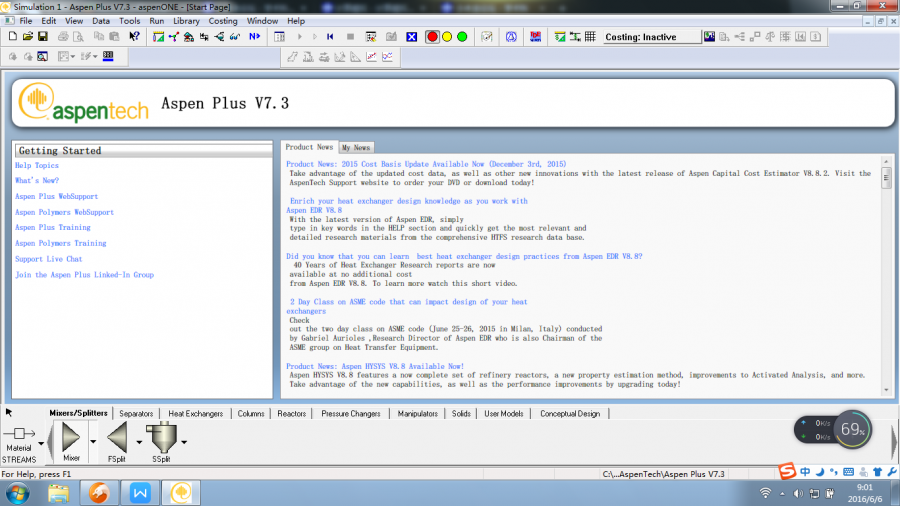
Task: Expand the SSplit icon dropdown arrow
Action: pos(184,442)
